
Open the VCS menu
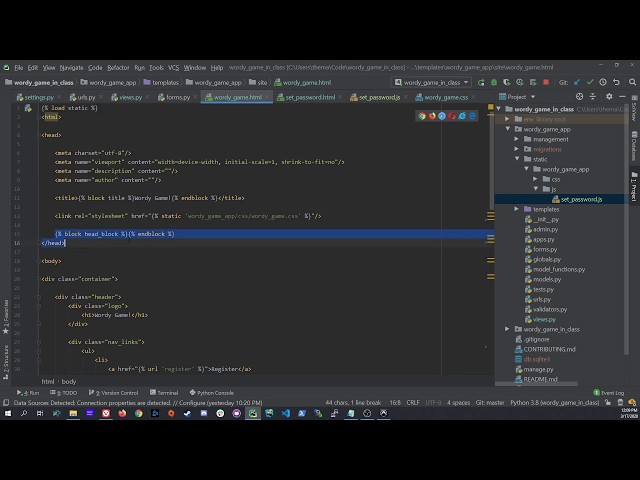coord(173,68)
